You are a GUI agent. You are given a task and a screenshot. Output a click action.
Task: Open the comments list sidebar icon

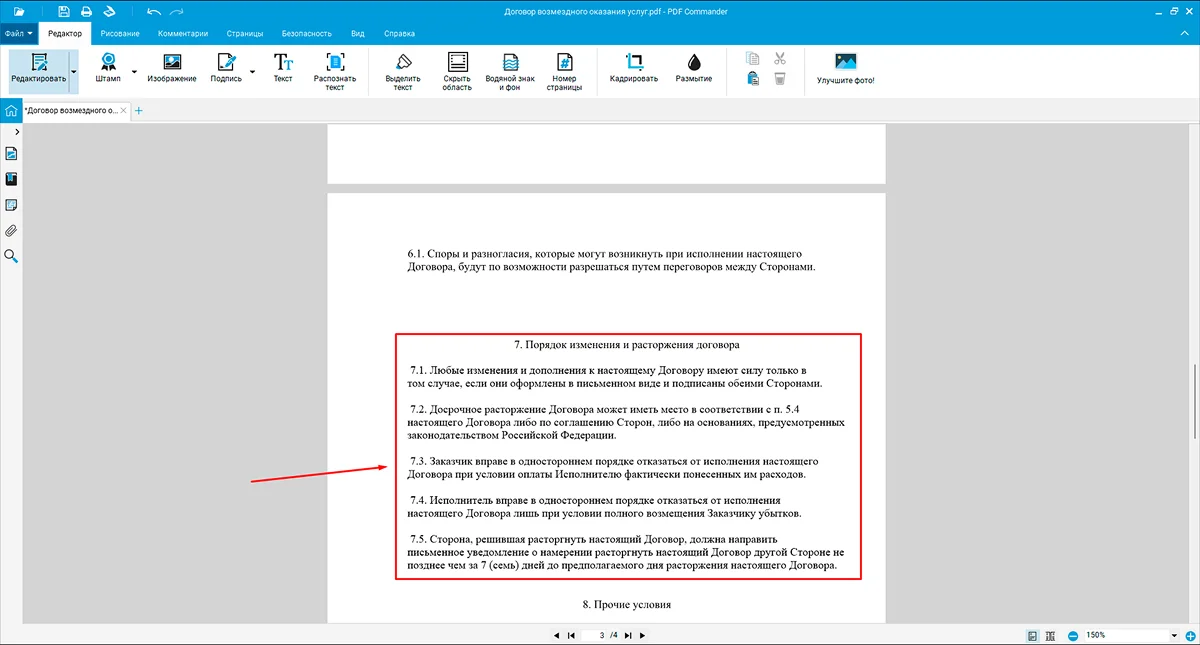[x=12, y=205]
